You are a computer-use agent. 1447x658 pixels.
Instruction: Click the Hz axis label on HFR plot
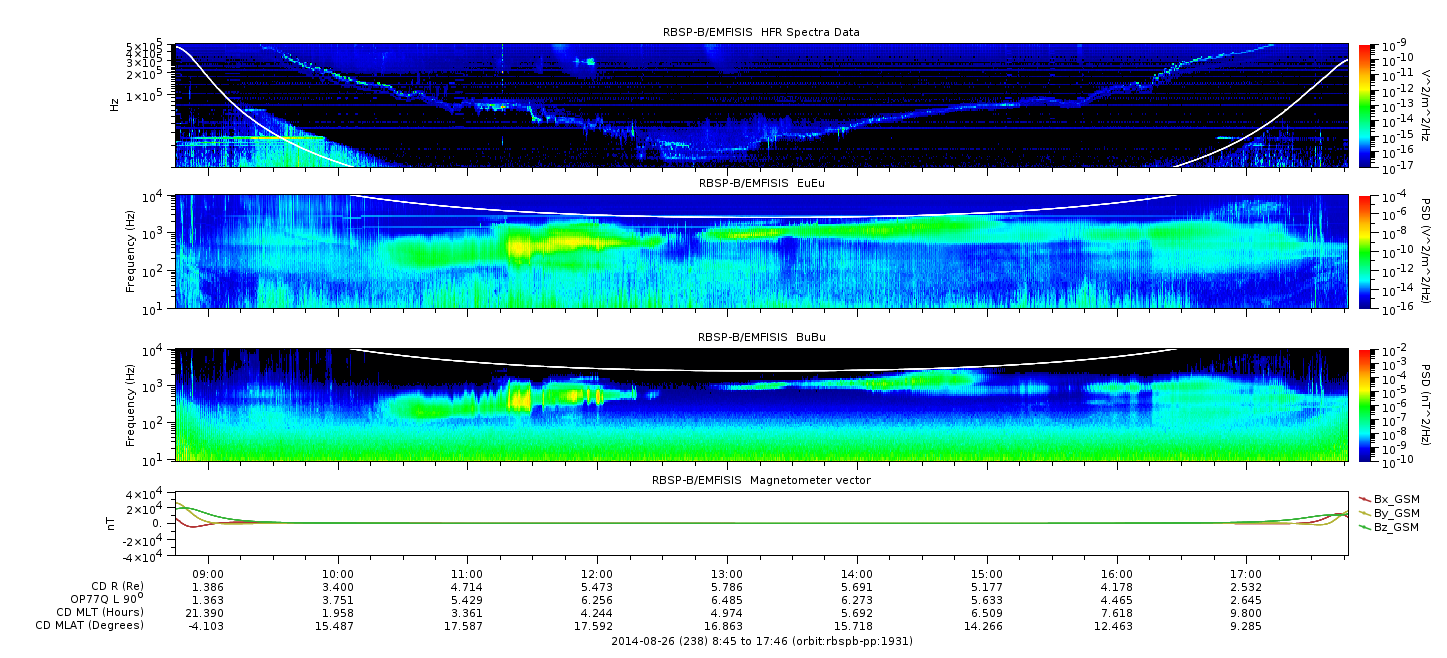point(115,105)
